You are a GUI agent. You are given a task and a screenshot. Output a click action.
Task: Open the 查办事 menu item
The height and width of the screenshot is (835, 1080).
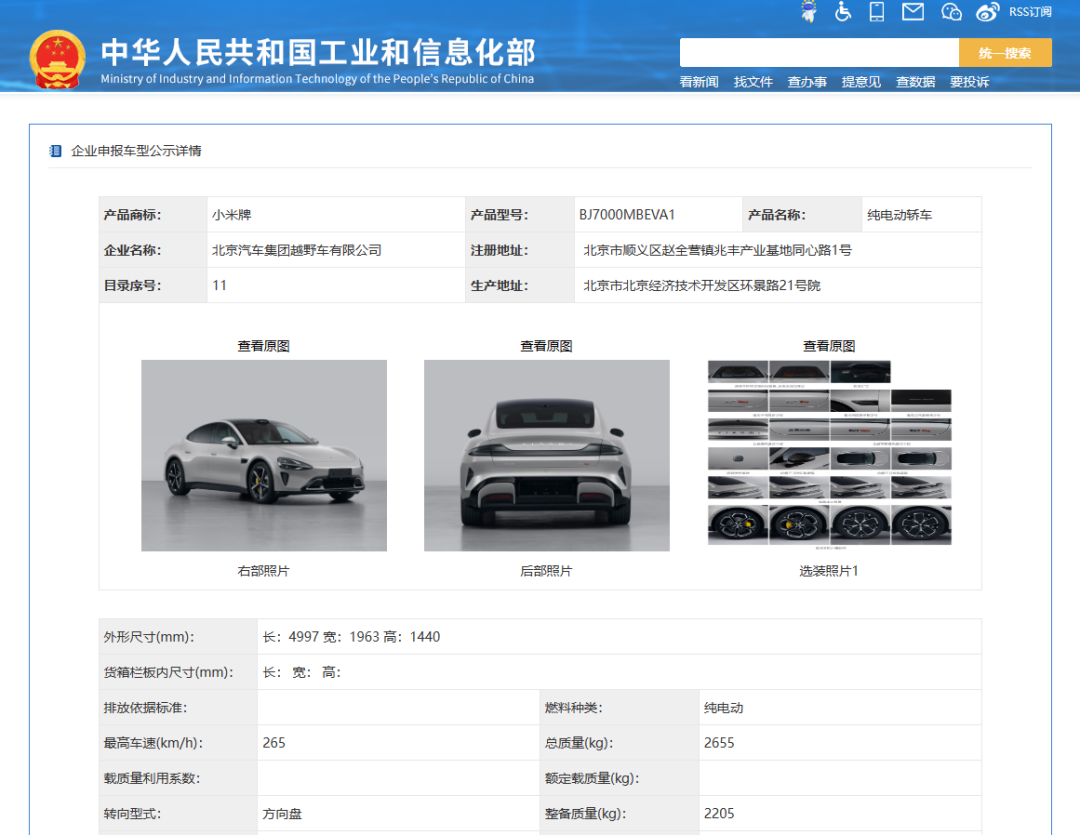tap(807, 82)
